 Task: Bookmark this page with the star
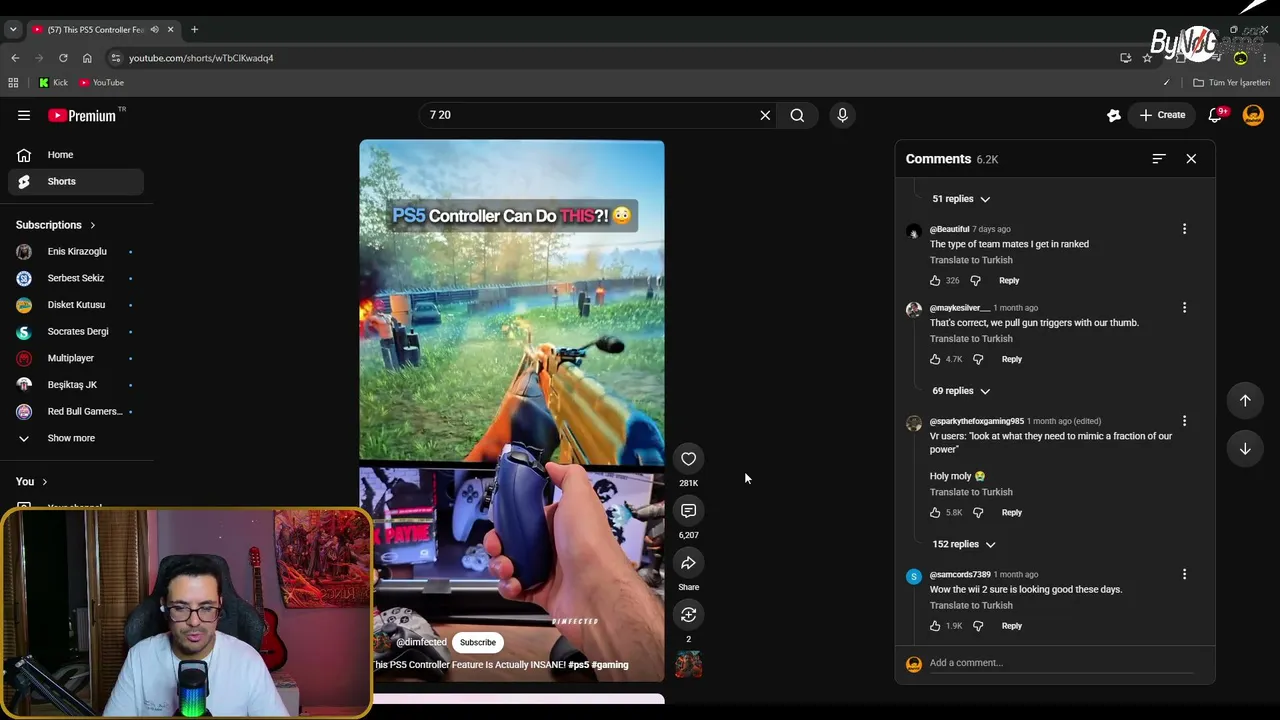click(1147, 58)
